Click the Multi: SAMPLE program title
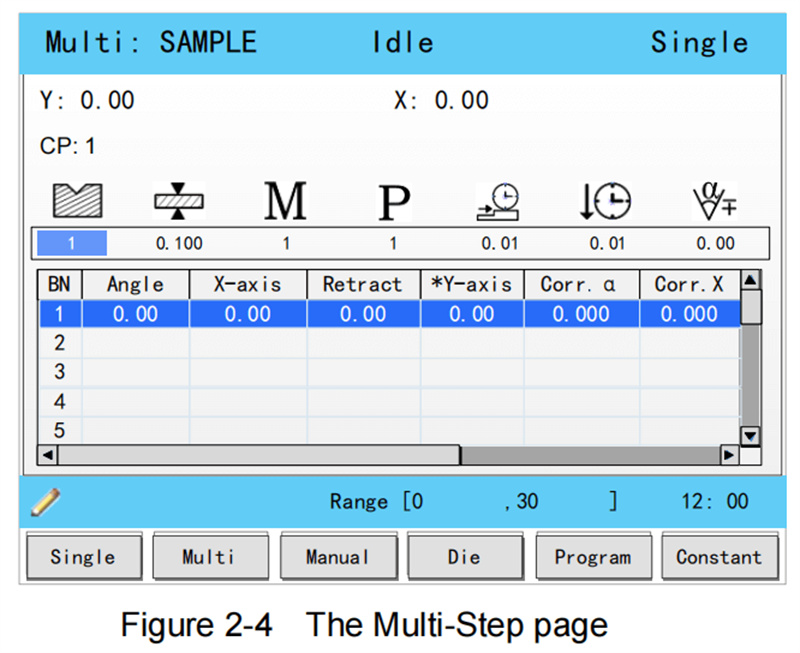Screen dimensions: 800x653 coord(151,42)
